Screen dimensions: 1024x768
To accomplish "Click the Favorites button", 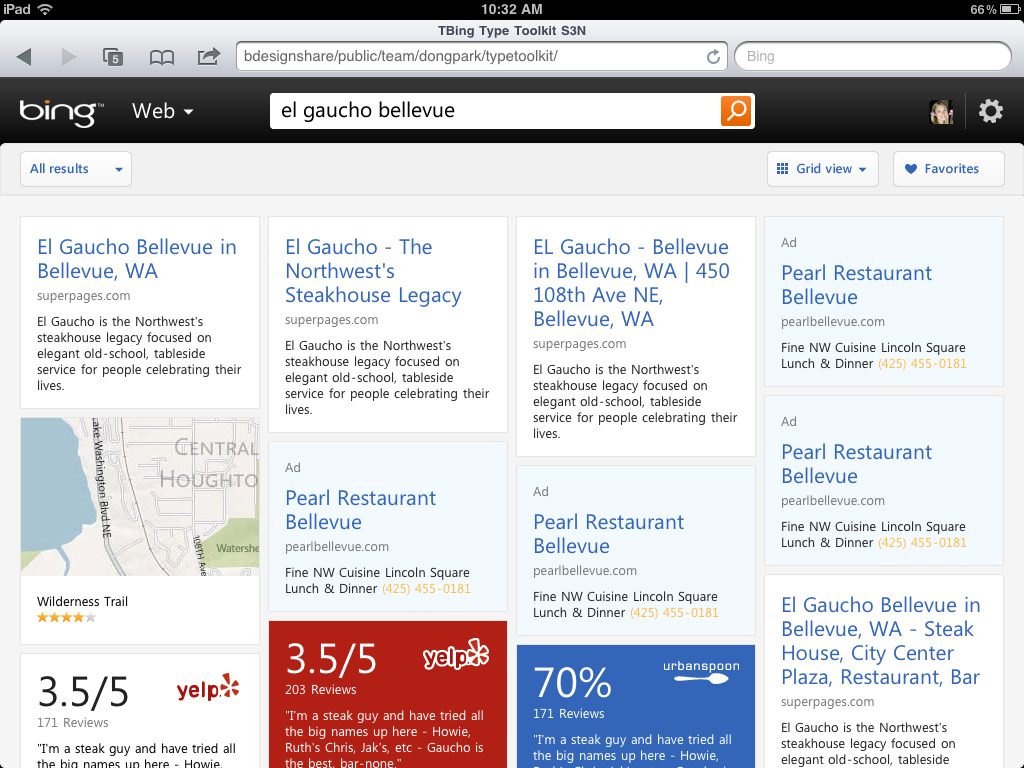I will click(948, 169).
